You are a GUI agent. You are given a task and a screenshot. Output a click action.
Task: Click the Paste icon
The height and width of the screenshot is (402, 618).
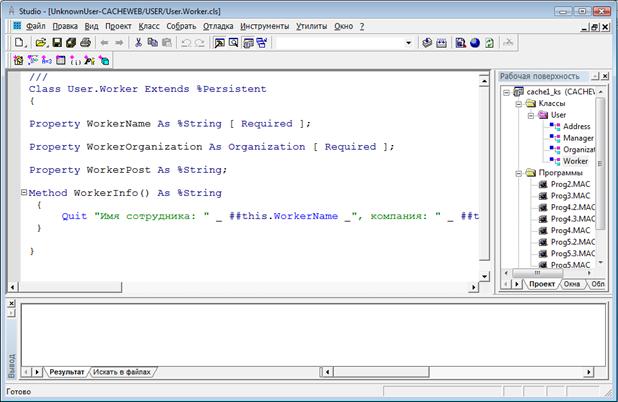[x=167, y=43]
